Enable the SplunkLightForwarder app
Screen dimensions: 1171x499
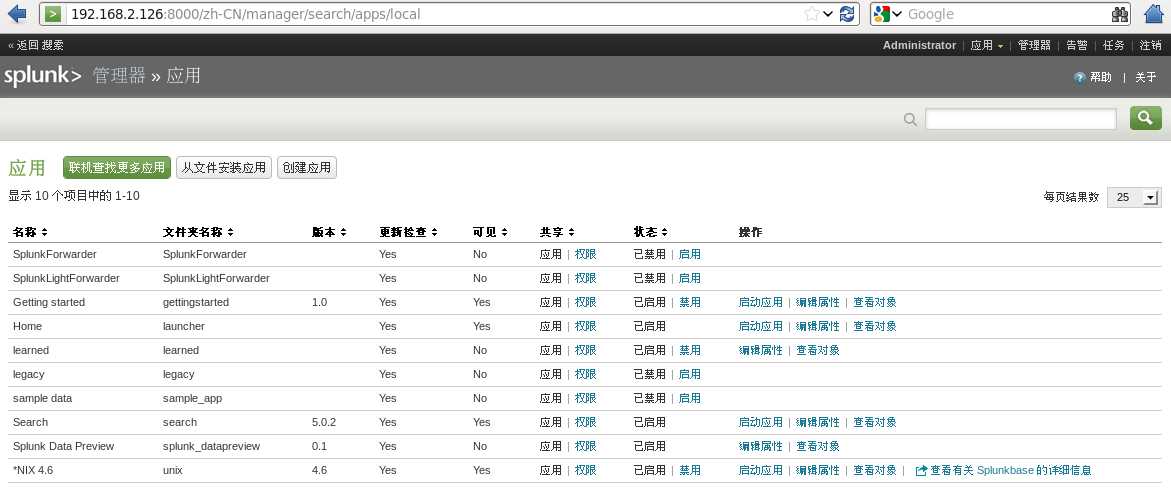click(x=689, y=279)
